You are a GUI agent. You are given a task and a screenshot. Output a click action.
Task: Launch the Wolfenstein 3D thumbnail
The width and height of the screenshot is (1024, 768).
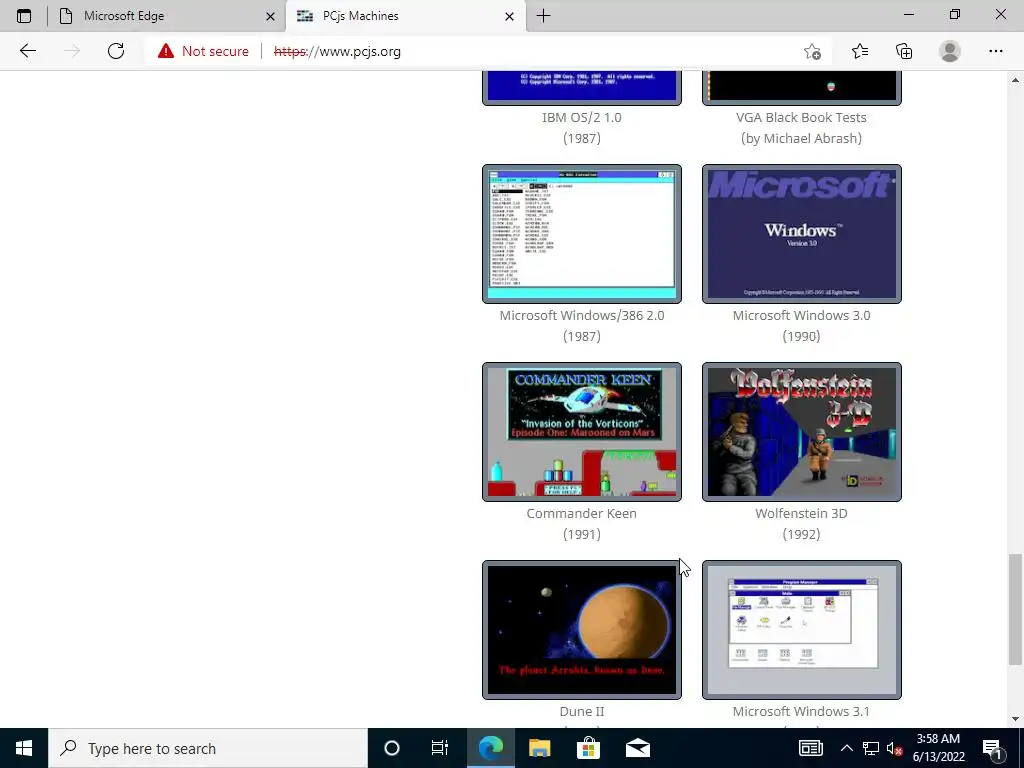tap(801, 432)
